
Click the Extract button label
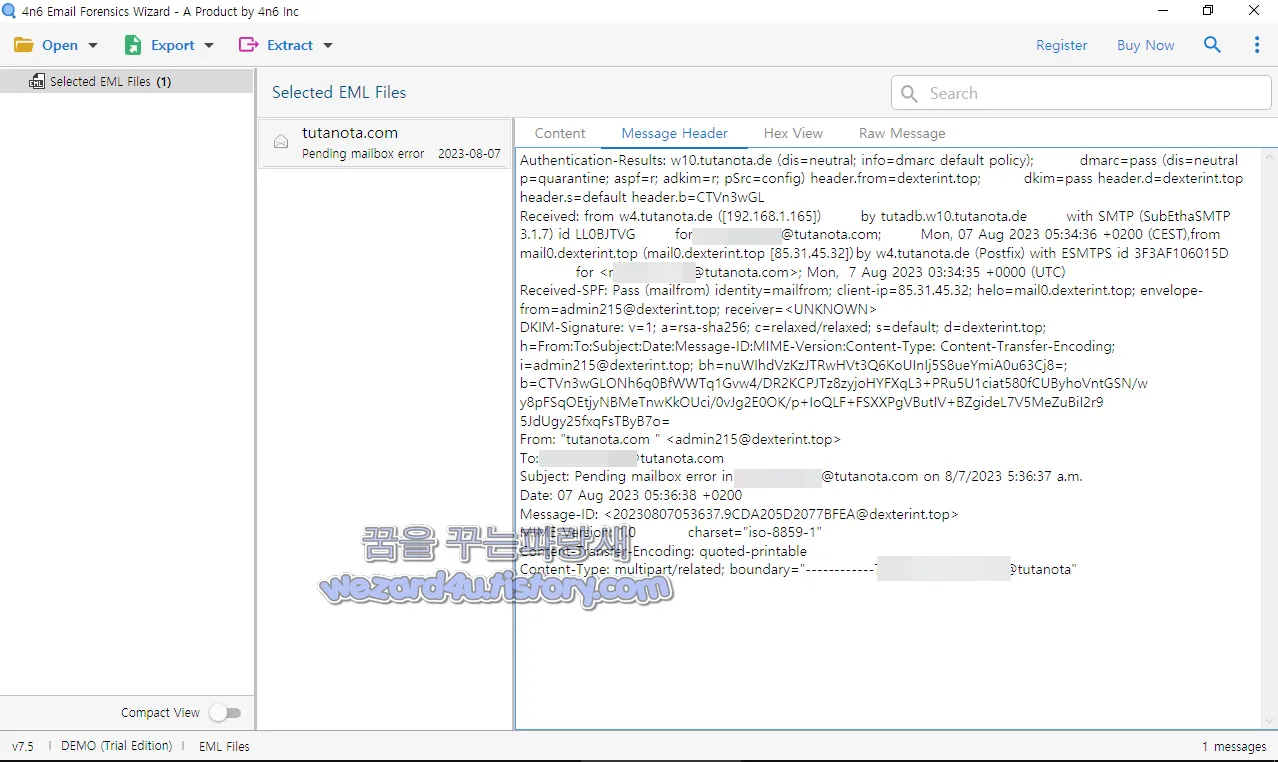(290, 45)
